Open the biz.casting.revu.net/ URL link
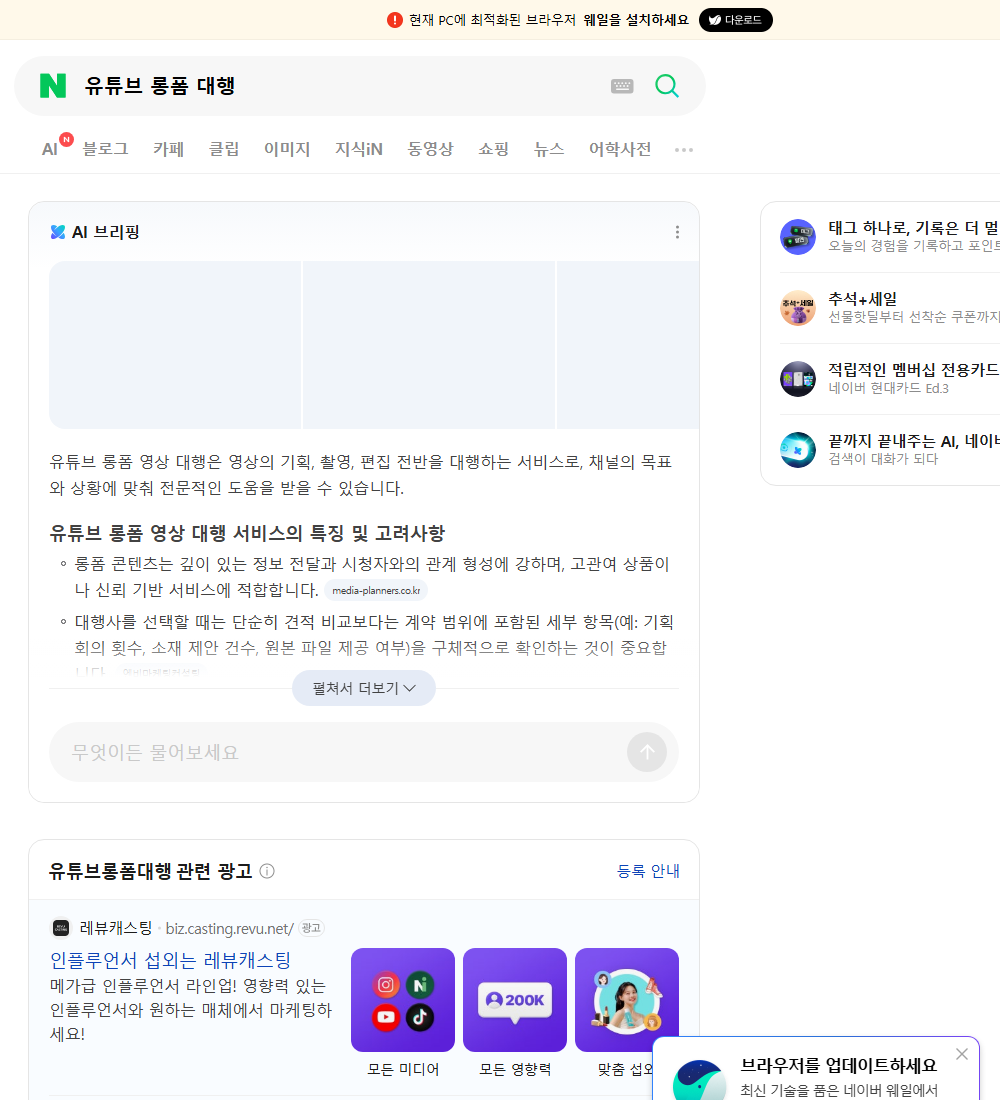 point(229,928)
